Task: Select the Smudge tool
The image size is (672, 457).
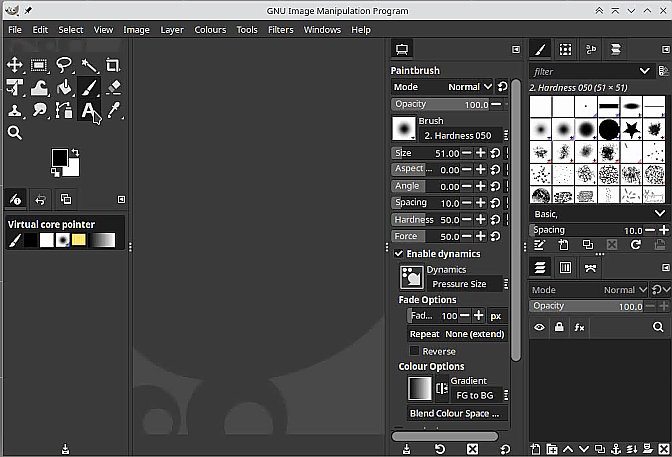Action: tap(39, 110)
